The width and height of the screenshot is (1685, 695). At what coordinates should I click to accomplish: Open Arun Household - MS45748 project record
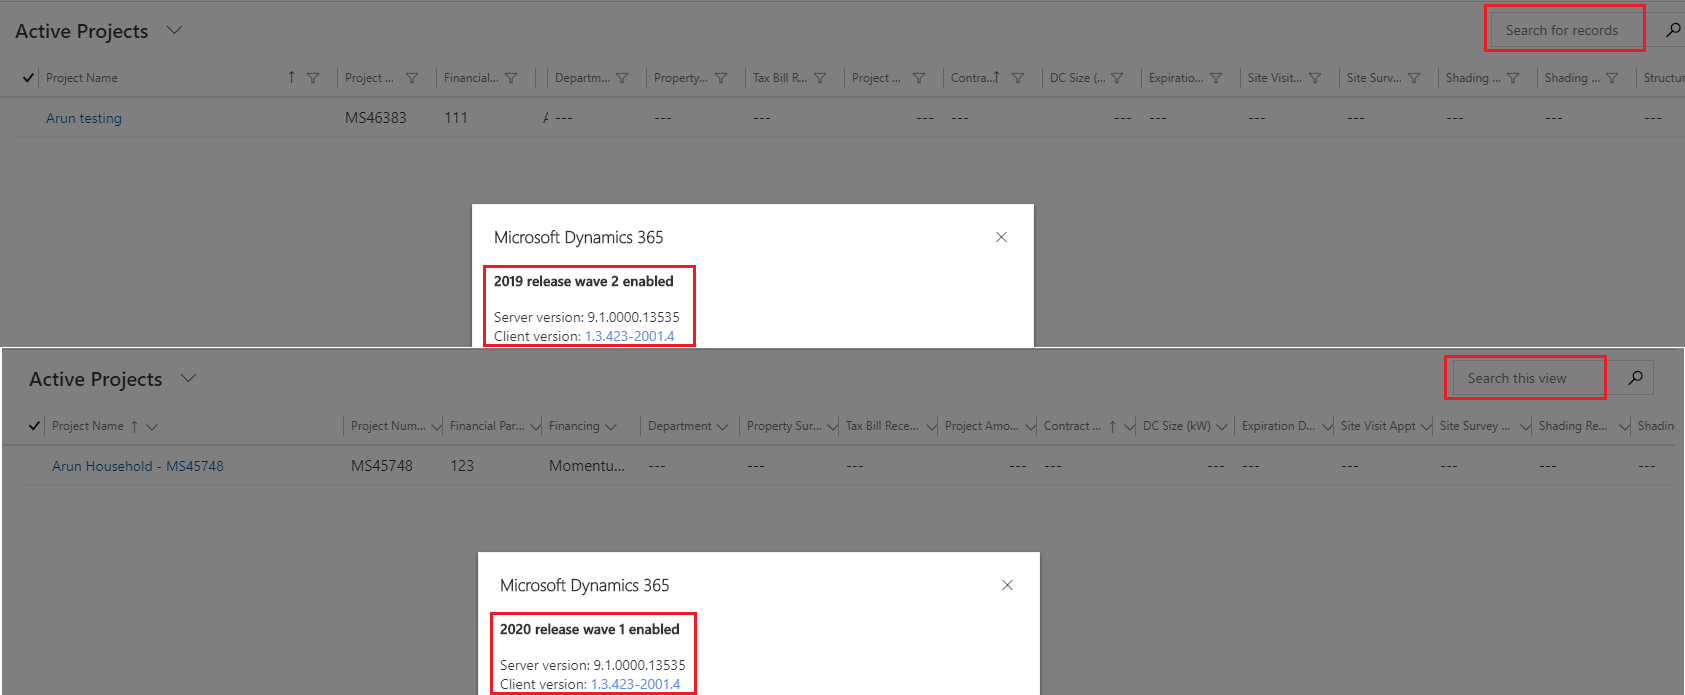pyautogui.click(x=138, y=466)
